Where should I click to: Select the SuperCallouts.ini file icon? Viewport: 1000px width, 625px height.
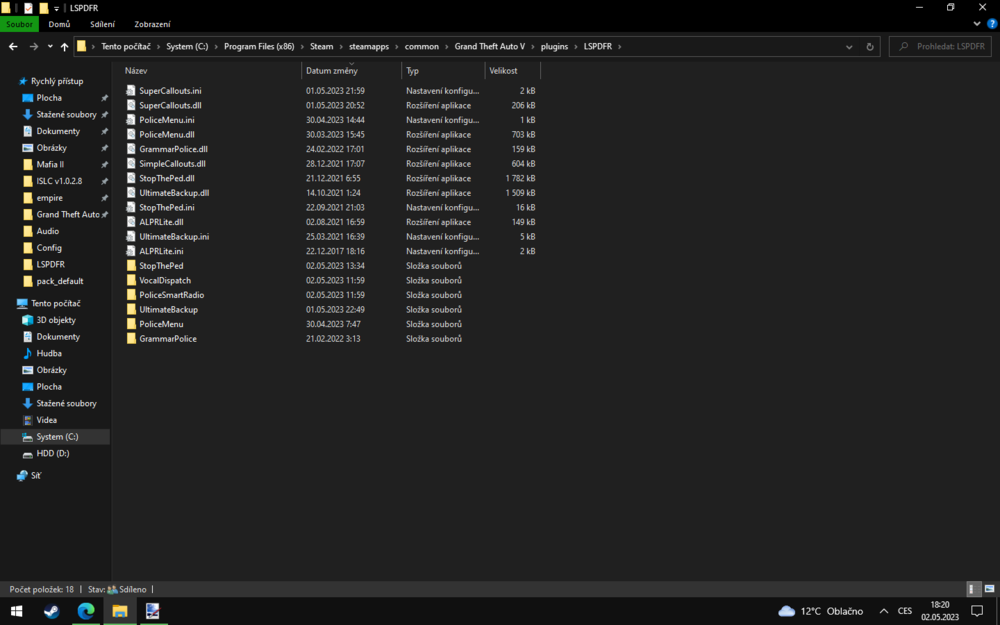131,91
